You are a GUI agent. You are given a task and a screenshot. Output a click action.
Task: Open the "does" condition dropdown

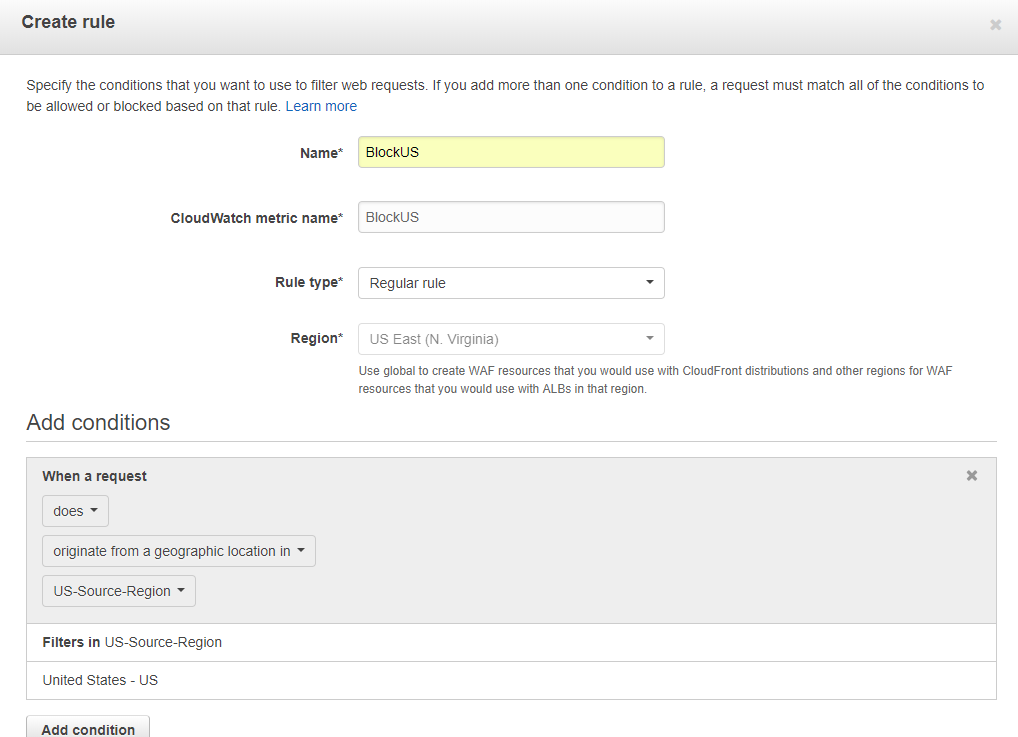tap(75, 511)
